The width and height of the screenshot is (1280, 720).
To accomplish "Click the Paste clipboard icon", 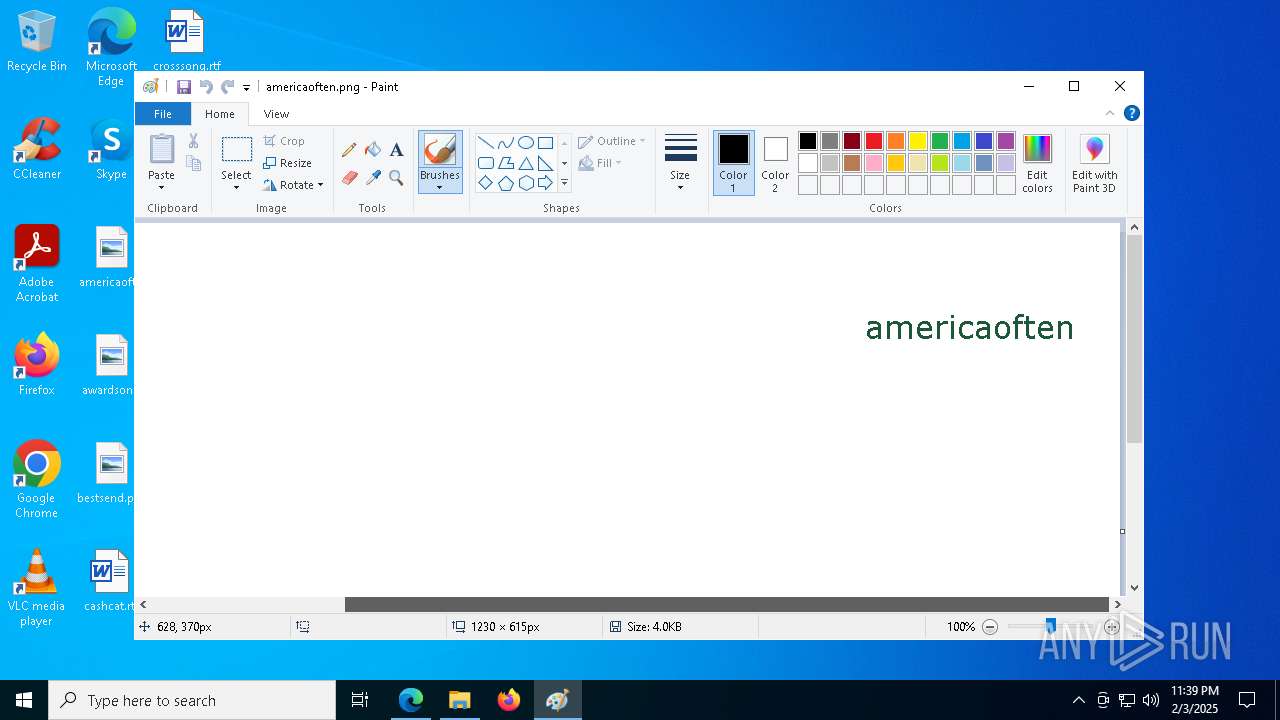I will 161,149.
